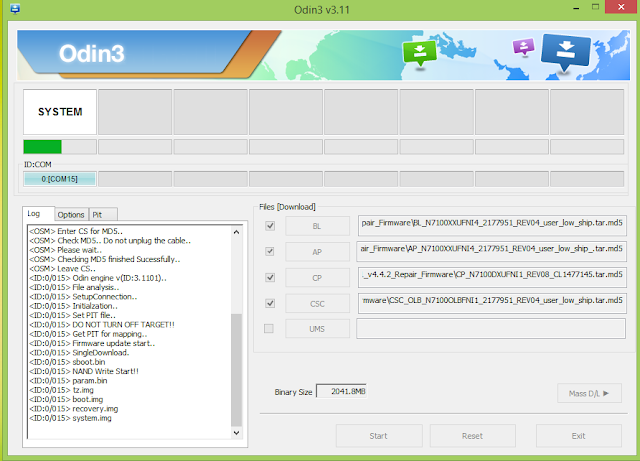Image resolution: width=640 pixels, height=461 pixels.
Task: Click the 'SingleDownload.' log line
Action: pyautogui.click(x=79, y=352)
